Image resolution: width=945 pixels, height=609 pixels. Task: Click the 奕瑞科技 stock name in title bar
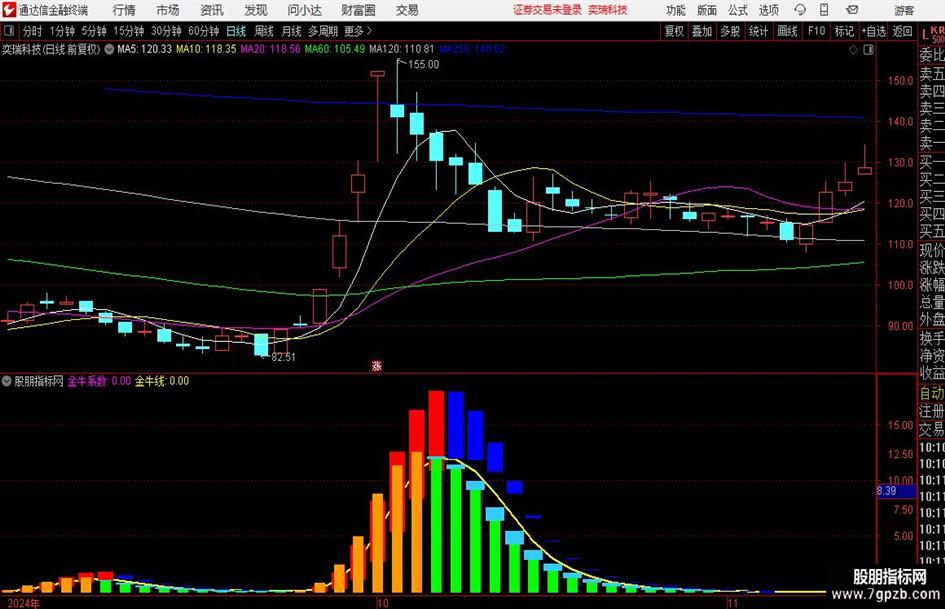608,10
